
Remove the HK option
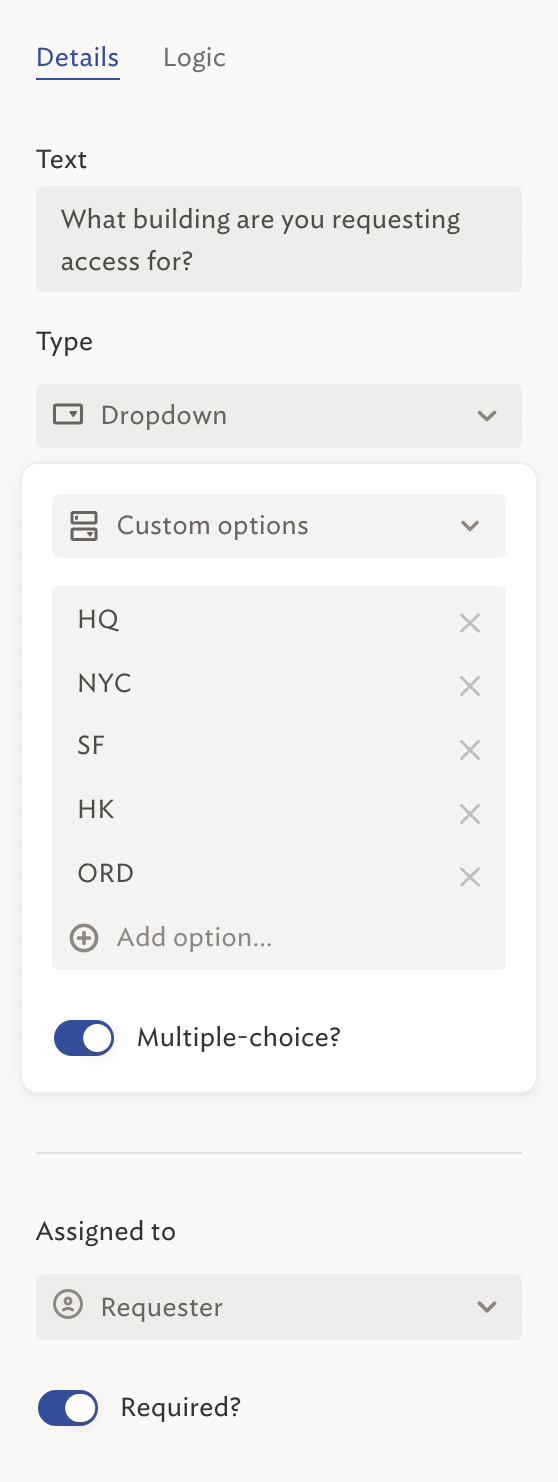pyautogui.click(x=470, y=814)
